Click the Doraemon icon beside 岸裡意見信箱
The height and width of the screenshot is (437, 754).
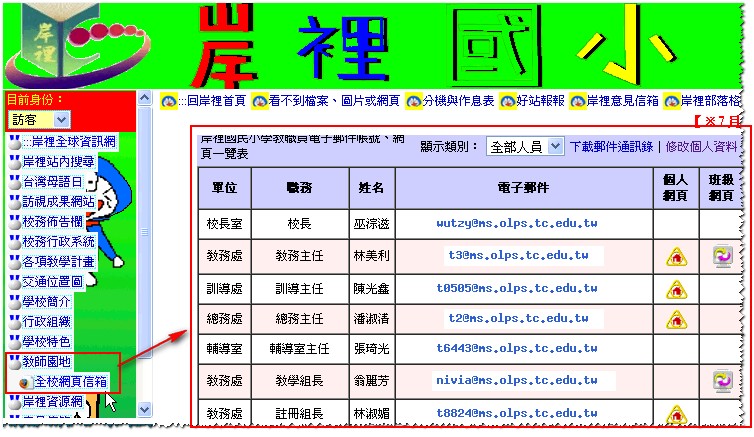(x=578, y=101)
